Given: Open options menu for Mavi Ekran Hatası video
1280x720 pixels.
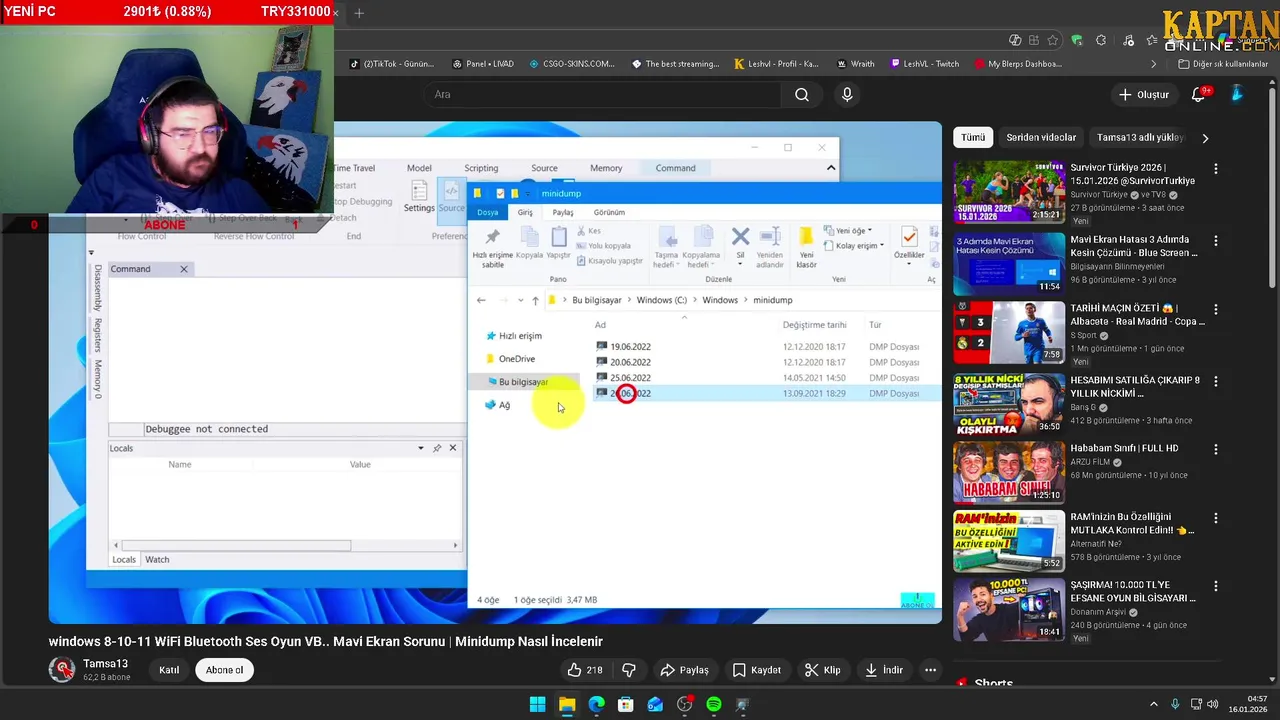Looking at the screenshot, I should [x=1216, y=241].
